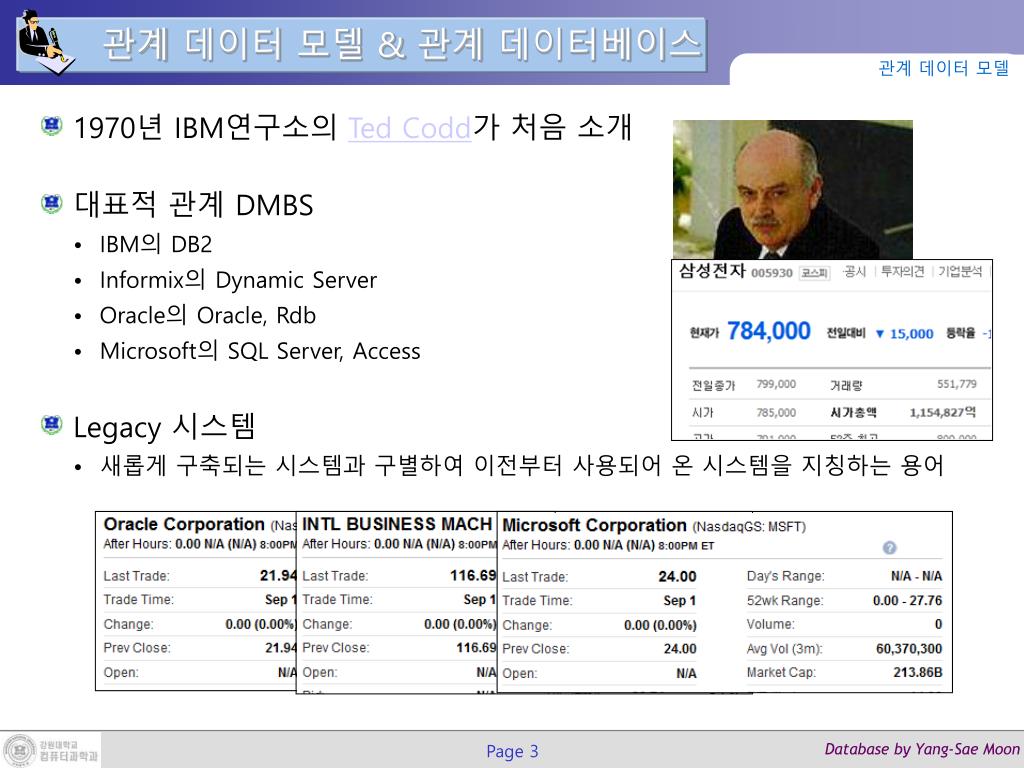
Task: Click the Market Cap value 213.86B
Action: click(918, 672)
